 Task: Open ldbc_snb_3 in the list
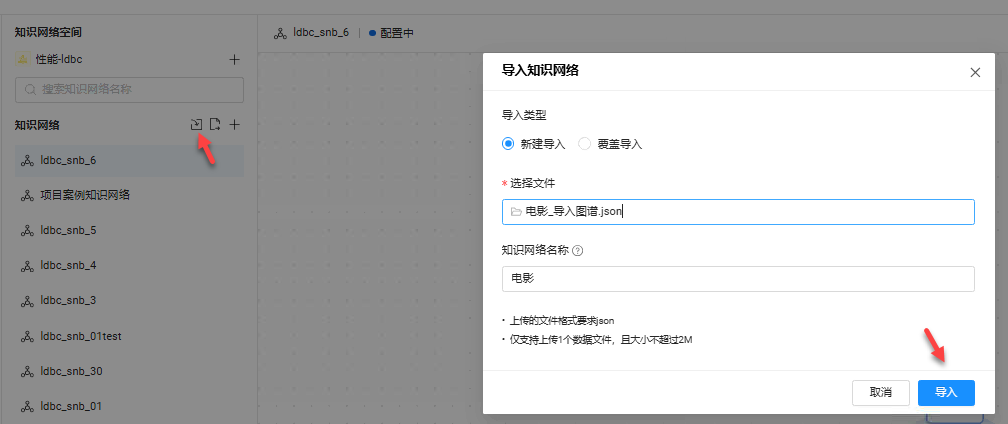(x=129, y=301)
